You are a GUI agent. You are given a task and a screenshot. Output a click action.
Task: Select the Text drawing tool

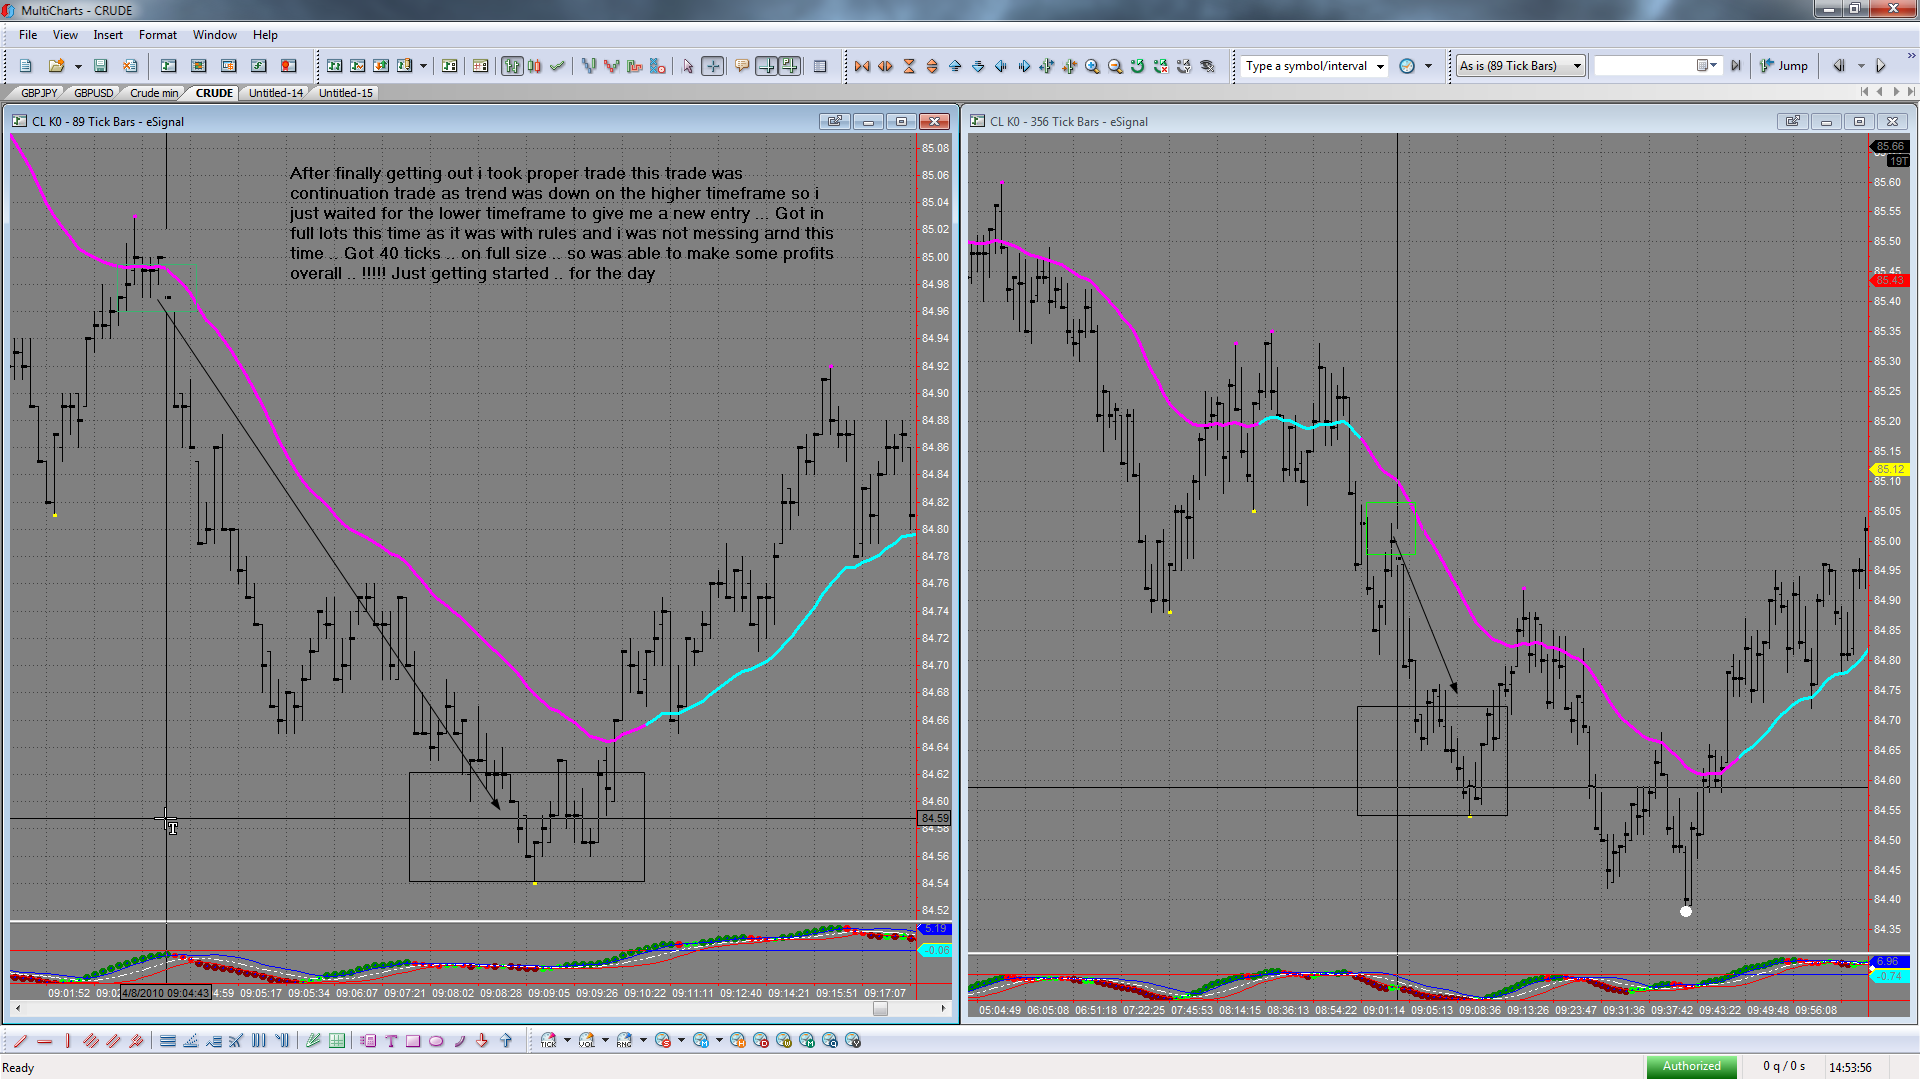point(391,1041)
